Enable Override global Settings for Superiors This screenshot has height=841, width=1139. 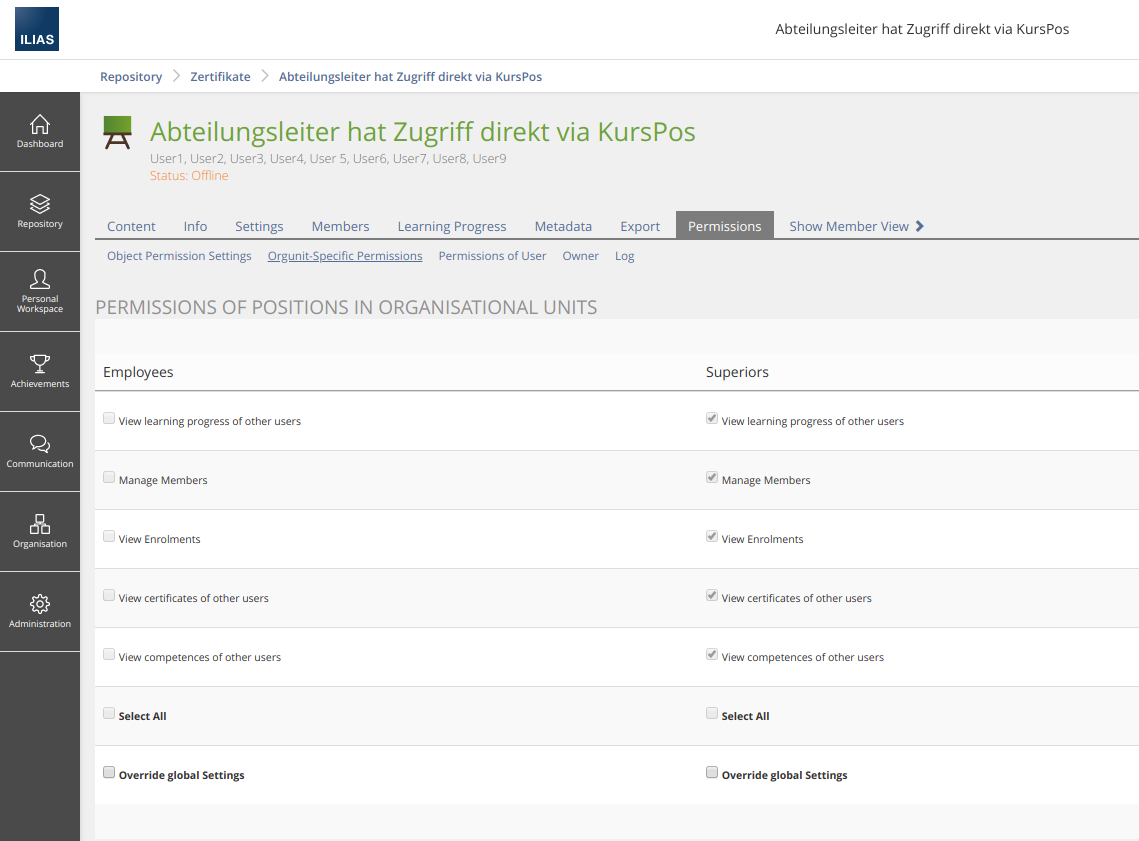pyautogui.click(x=712, y=773)
